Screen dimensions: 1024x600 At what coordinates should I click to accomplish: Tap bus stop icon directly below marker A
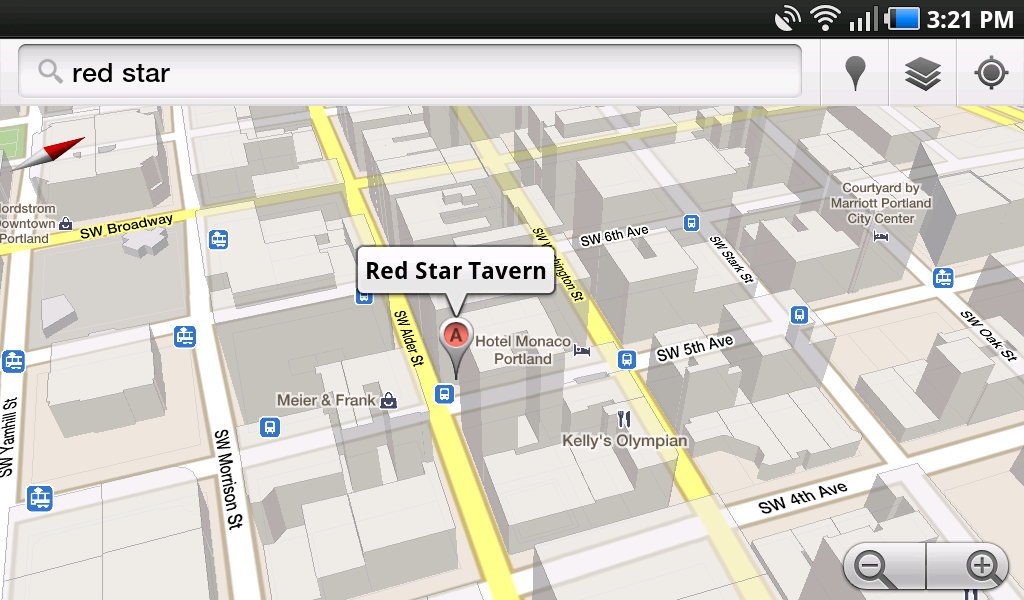[445, 394]
